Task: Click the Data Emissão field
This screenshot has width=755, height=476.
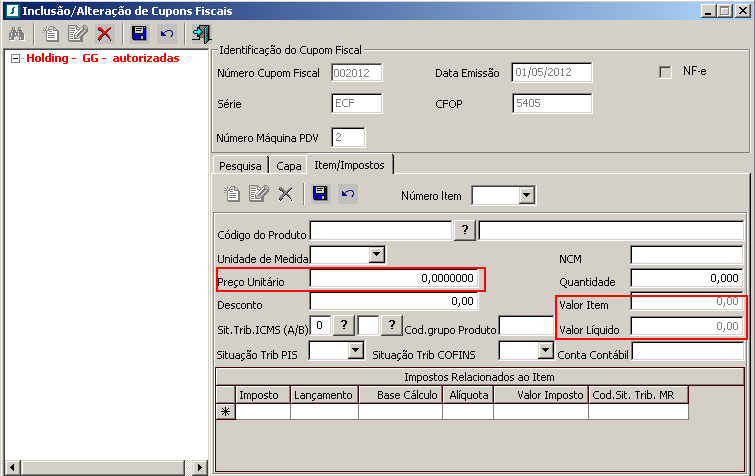Action: pos(552,72)
